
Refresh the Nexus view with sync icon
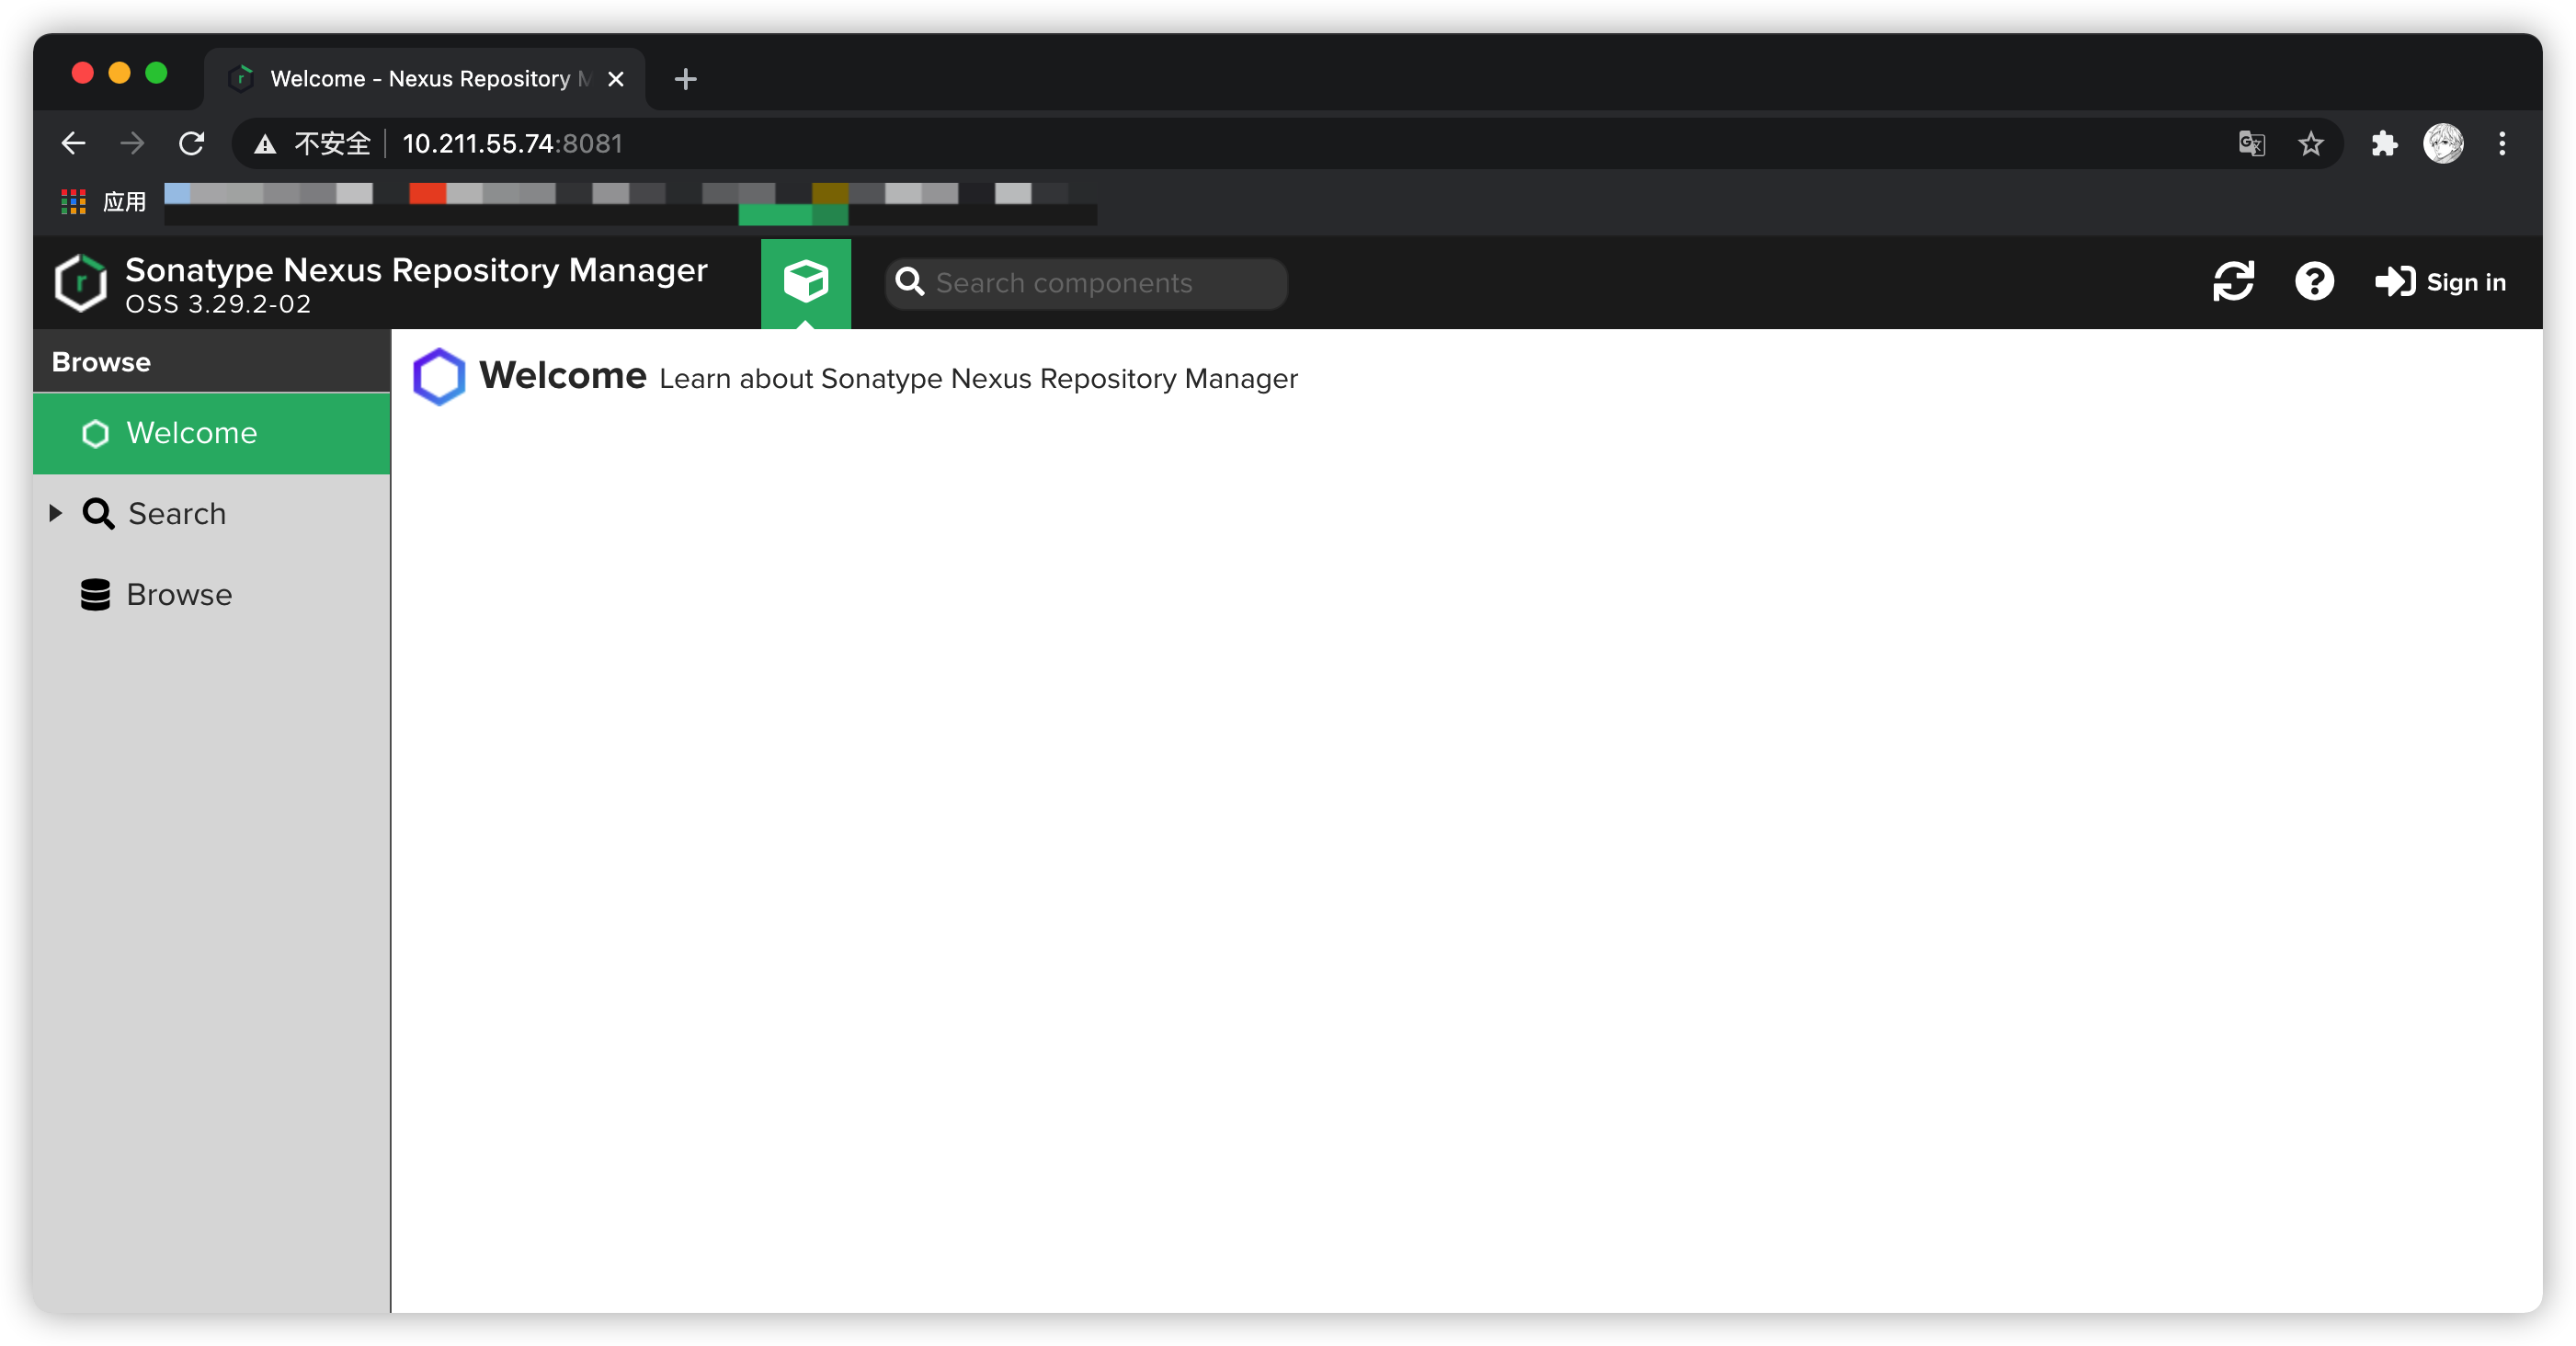pyautogui.click(x=2232, y=282)
